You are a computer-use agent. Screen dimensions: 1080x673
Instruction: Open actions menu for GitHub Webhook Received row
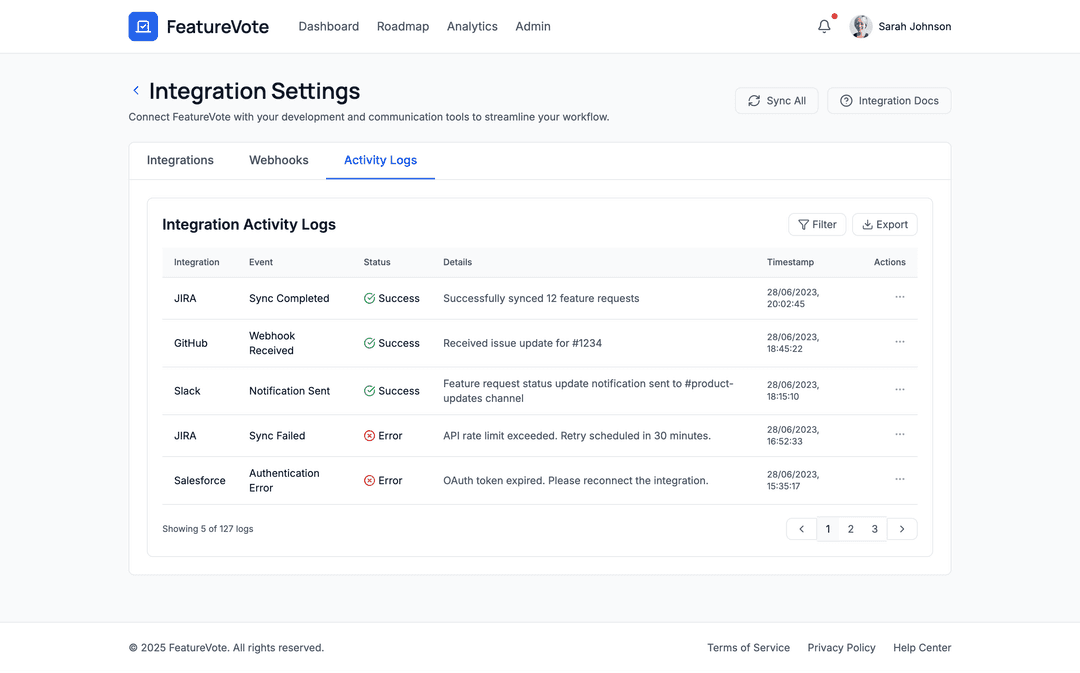(x=899, y=343)
